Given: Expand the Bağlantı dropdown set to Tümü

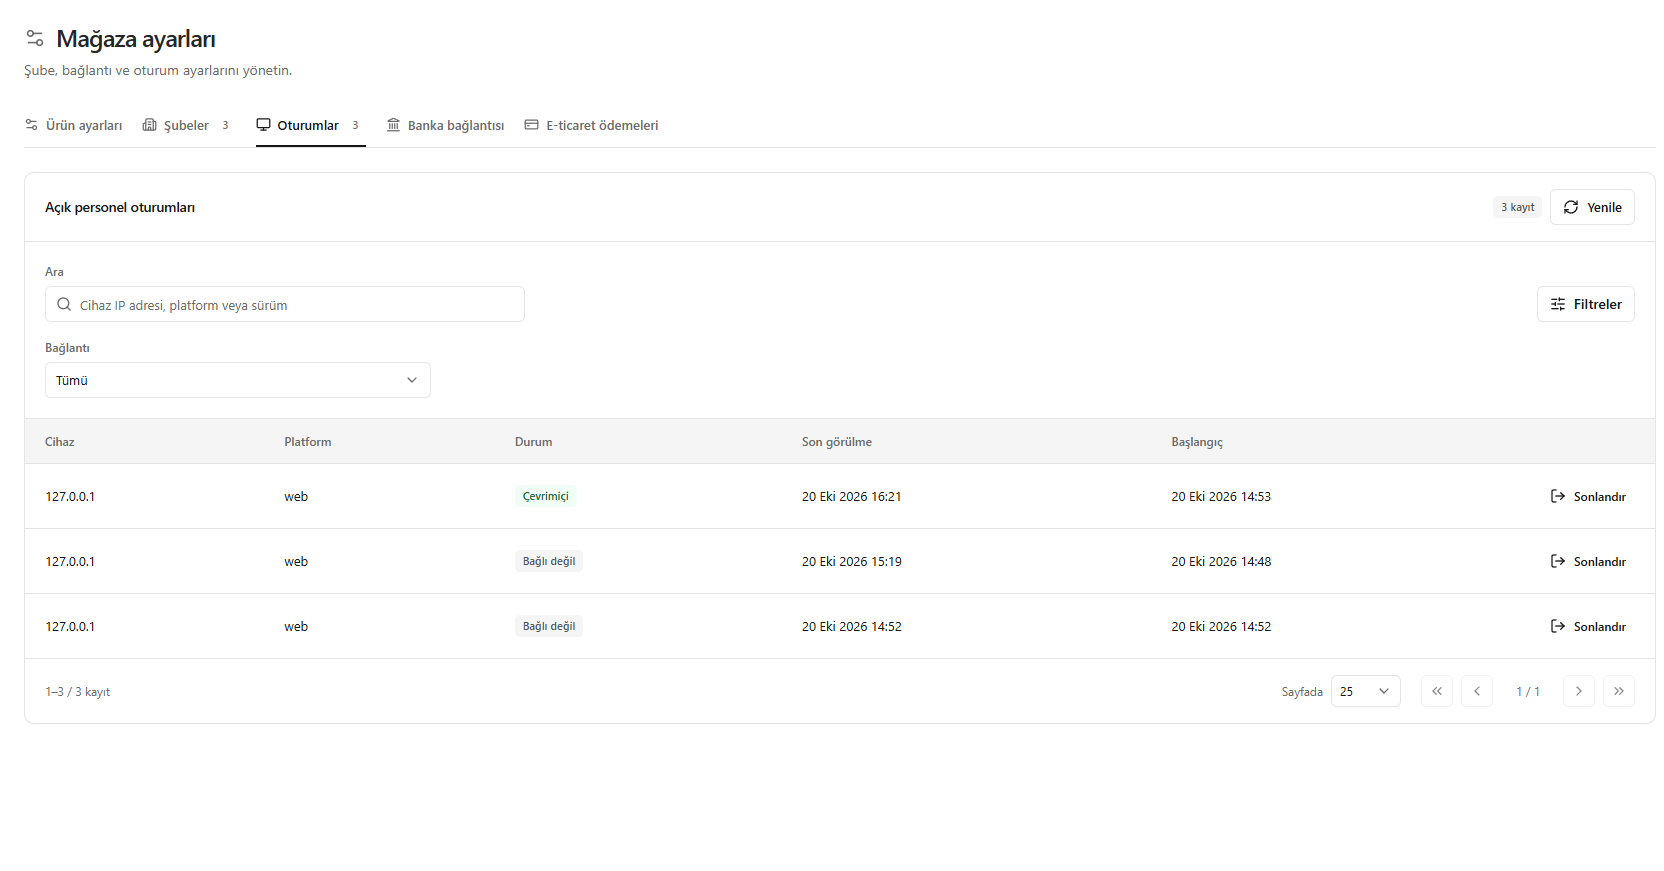Looking at the screenshot, I should [238, 380].
